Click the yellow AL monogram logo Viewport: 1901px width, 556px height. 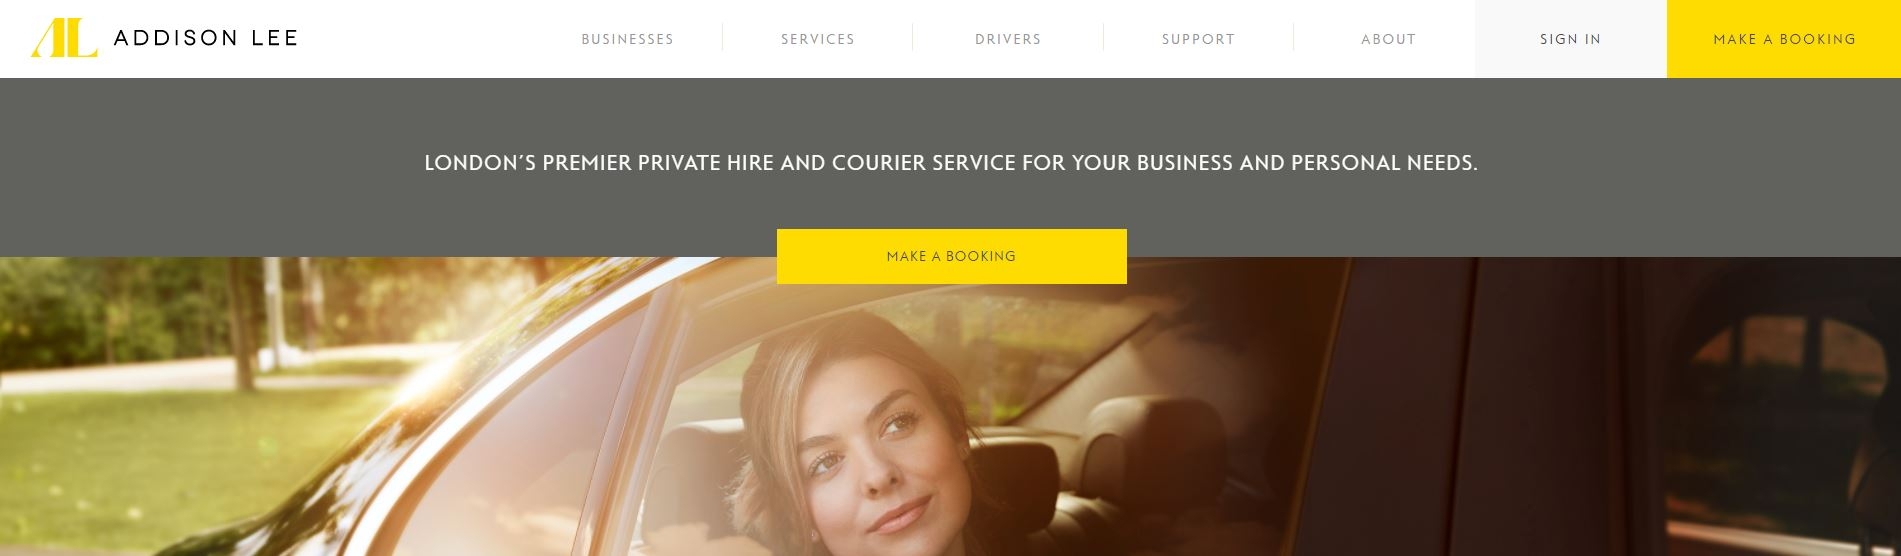[x=64, y=38]
